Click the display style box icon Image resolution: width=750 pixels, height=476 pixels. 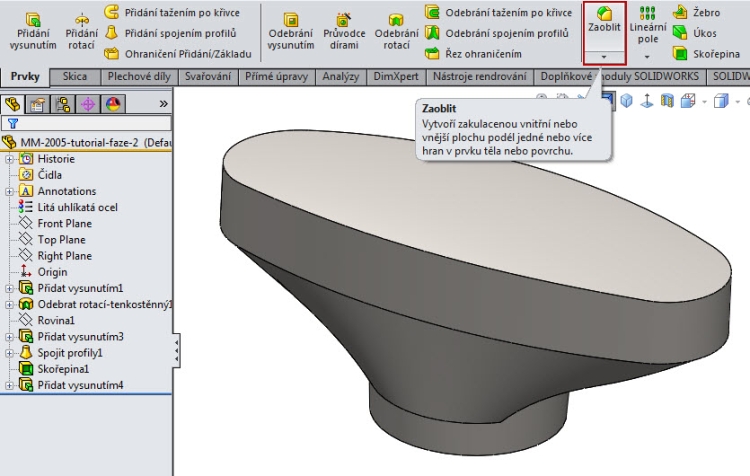point(720,100)
